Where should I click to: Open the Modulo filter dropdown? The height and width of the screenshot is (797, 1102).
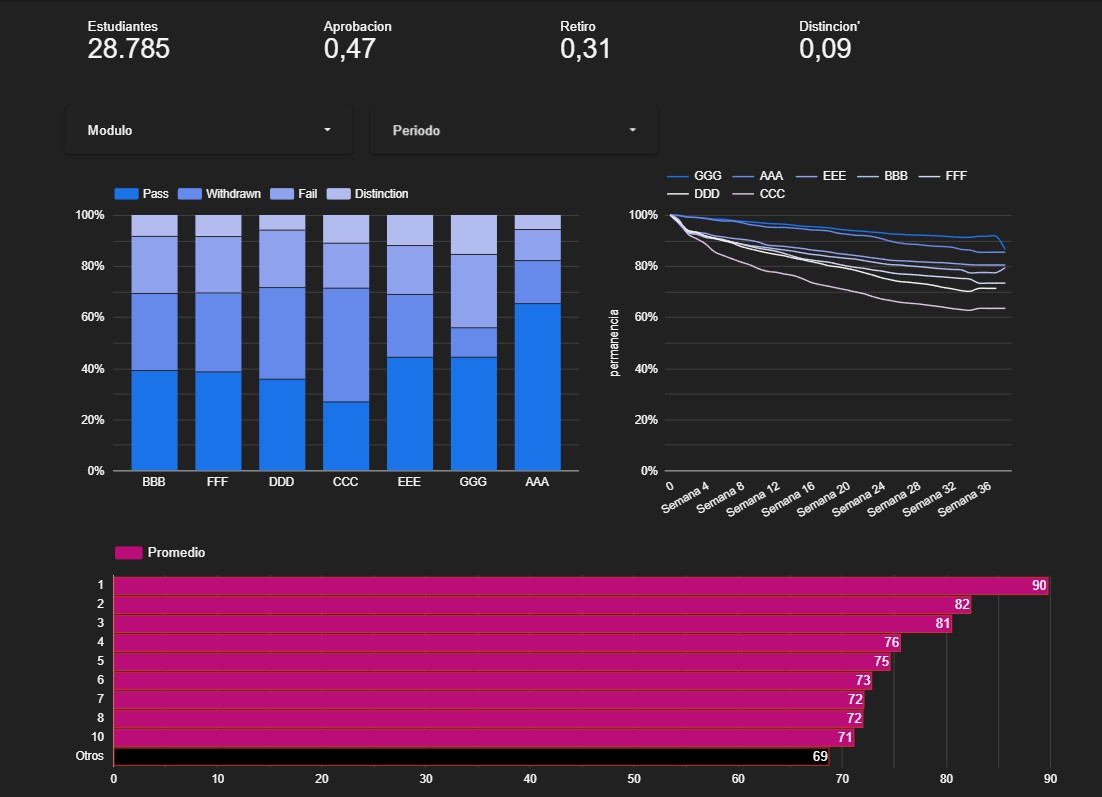tap(209, 130)
